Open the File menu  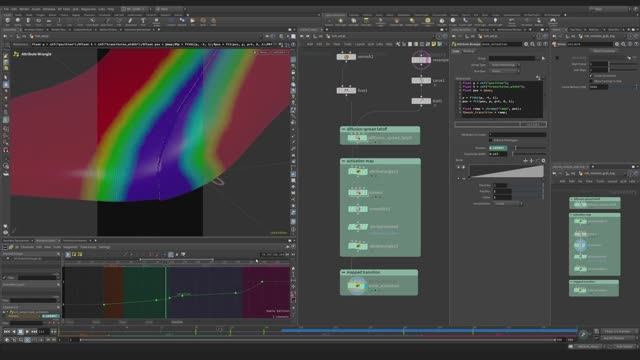[6, 9]
